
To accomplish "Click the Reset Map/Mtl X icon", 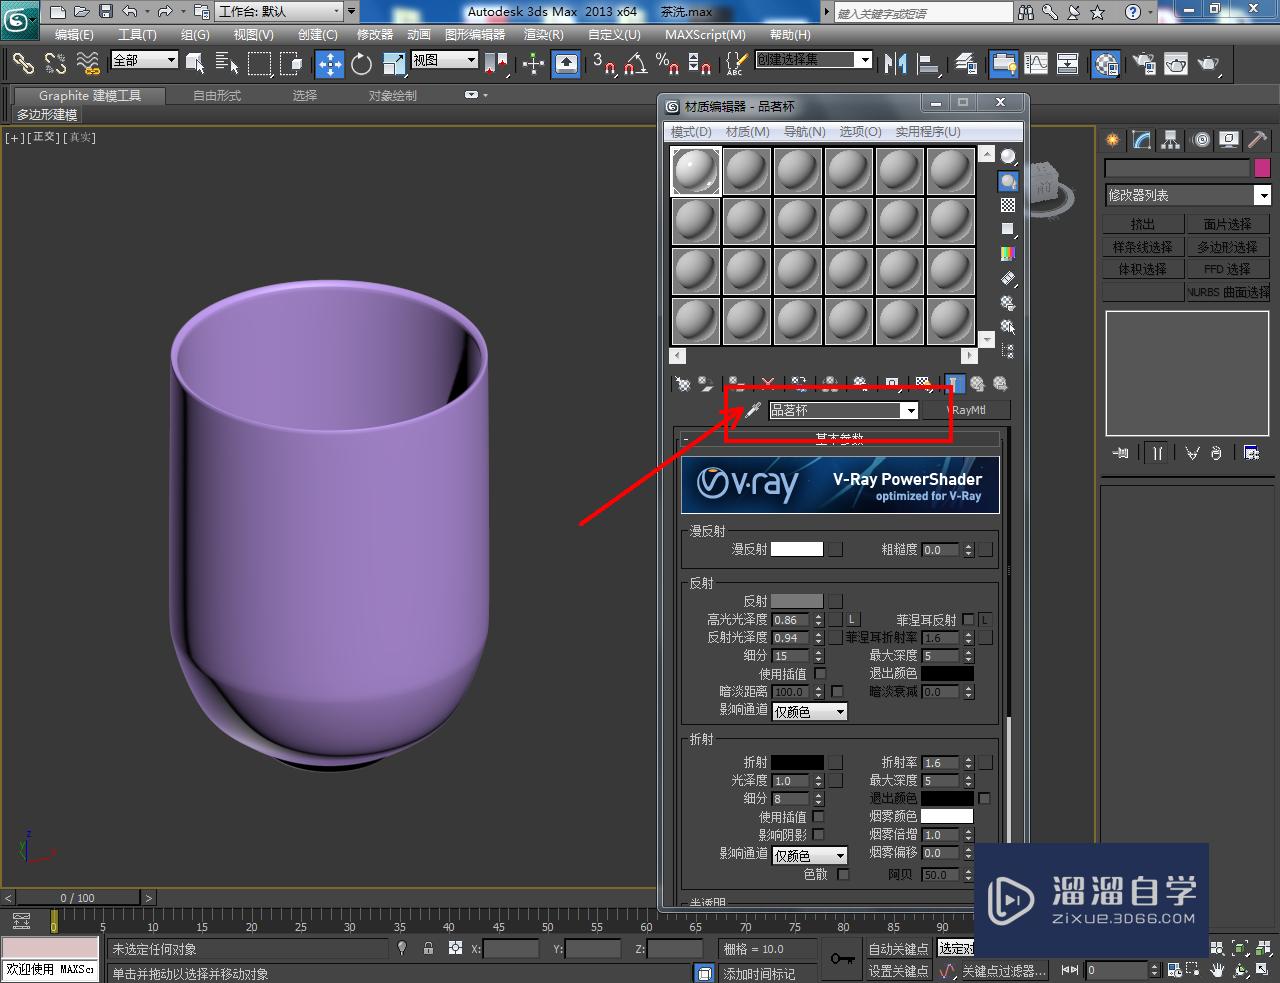I will pos(768,383).
